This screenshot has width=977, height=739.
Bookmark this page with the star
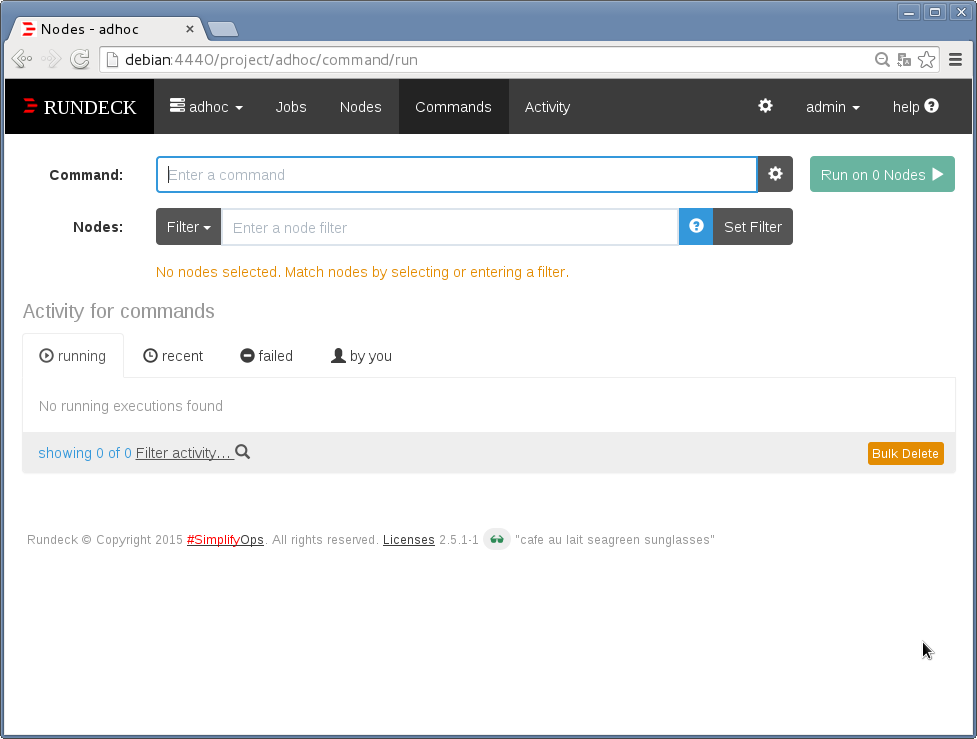click(926, 59)
